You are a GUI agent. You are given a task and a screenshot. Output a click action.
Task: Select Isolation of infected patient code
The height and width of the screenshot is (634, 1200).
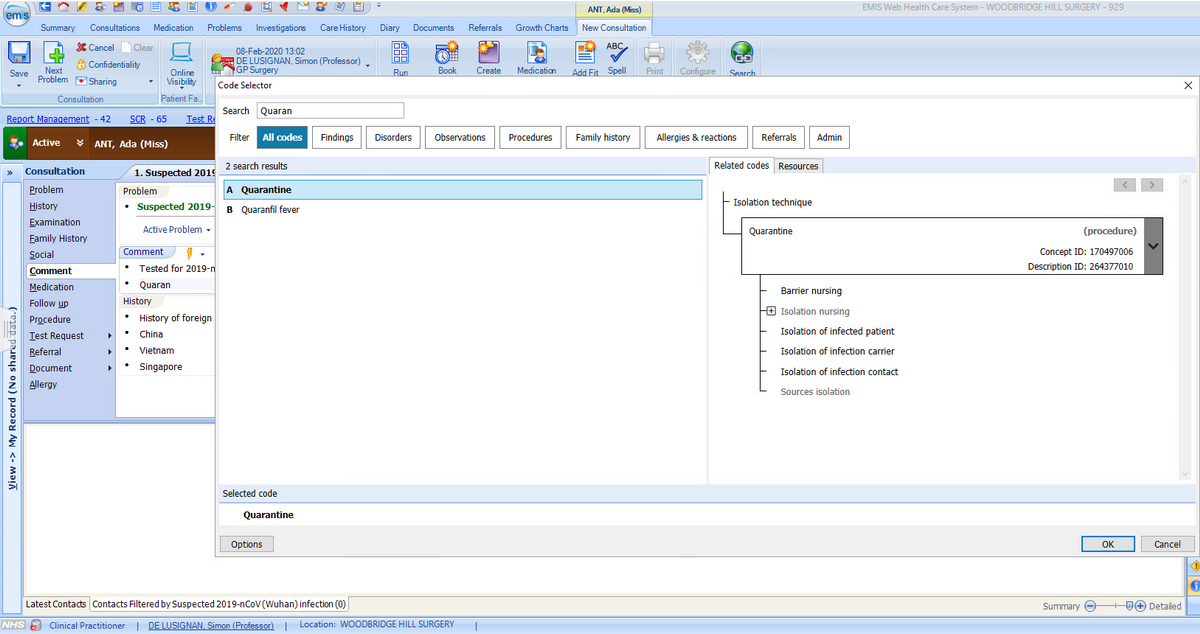pyautogui.click(x=837, y=331)
